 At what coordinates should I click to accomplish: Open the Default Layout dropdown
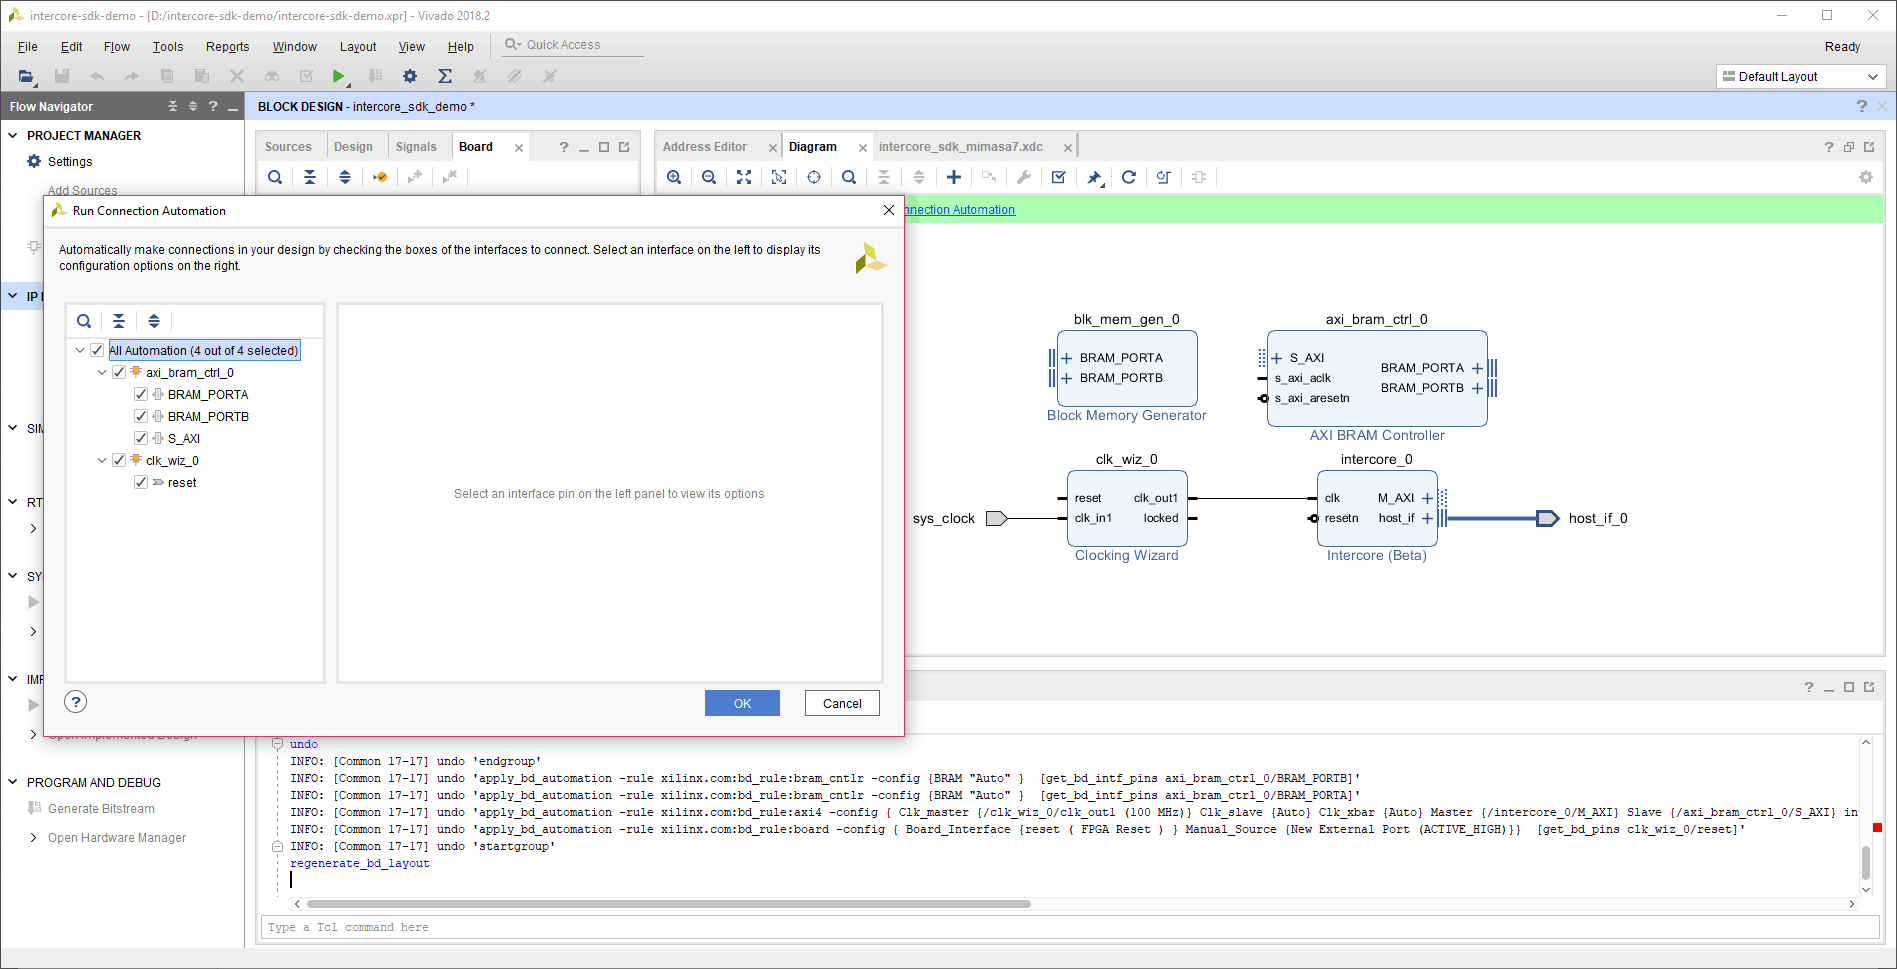coord(1801,77)
